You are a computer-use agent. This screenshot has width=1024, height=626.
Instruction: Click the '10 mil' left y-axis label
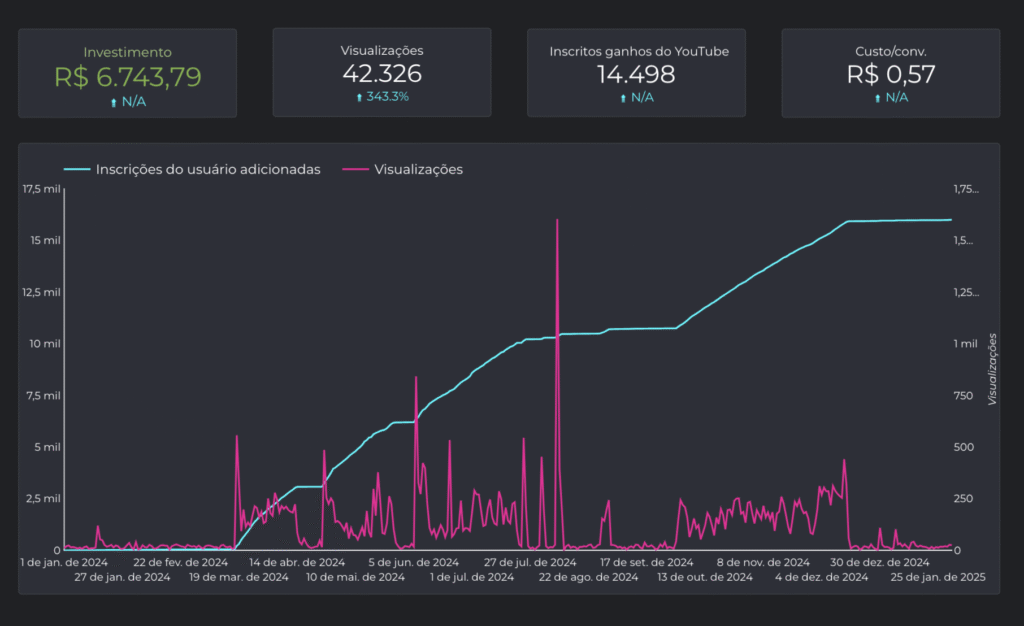click(41, 344)
